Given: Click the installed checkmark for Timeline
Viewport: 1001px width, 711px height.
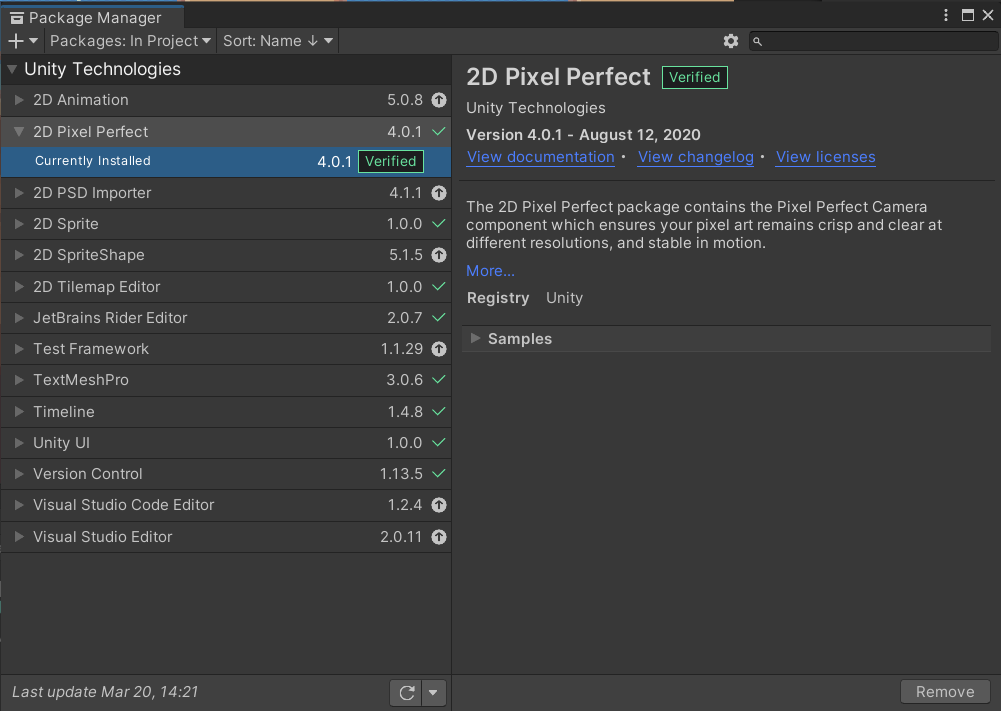Looking at the screenshot, I should click(x=439, y=412).
